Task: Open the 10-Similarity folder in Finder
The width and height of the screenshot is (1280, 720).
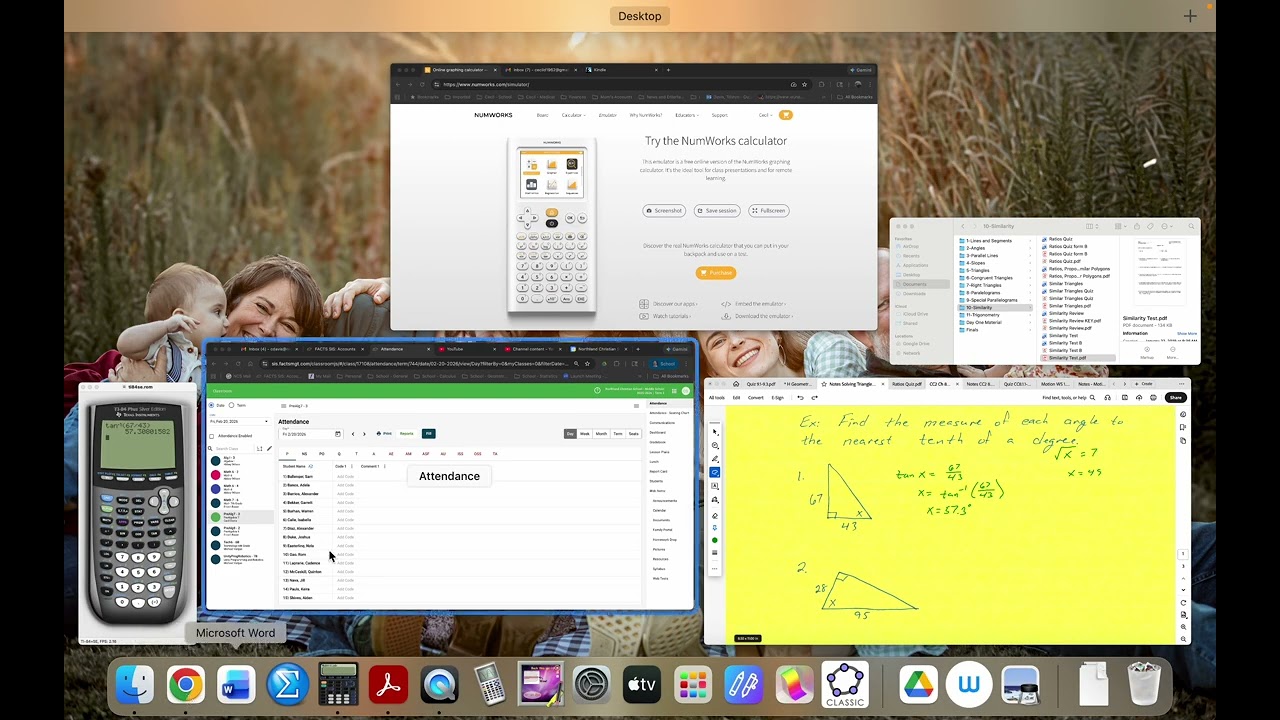Action: pos(995,307)
